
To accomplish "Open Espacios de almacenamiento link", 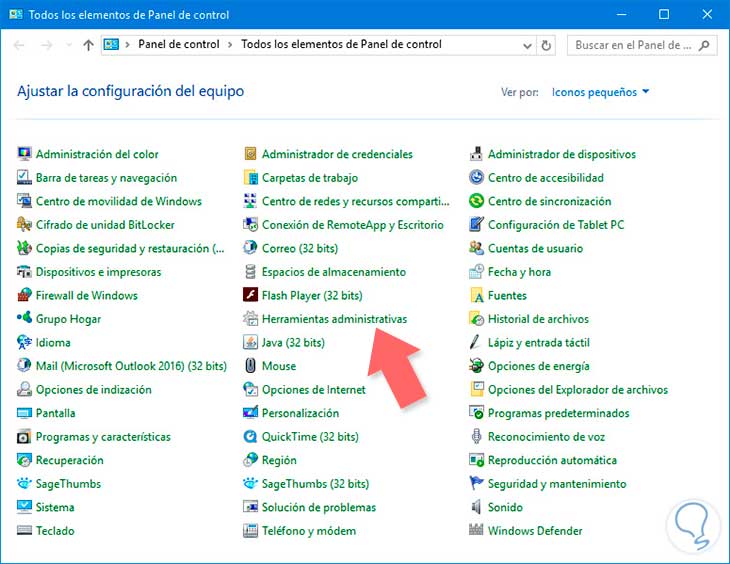I will (334, 272).
